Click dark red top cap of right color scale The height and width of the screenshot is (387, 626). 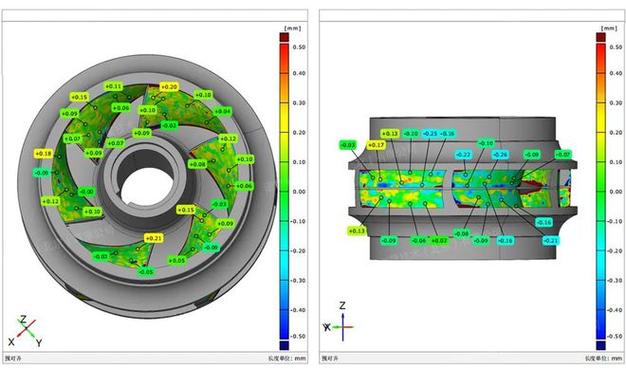[601, 37]
